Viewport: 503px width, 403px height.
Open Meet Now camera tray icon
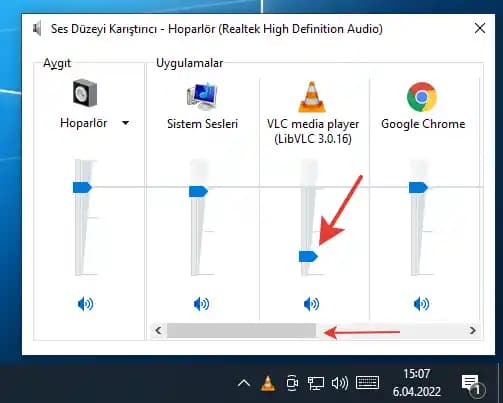(292, 383)
